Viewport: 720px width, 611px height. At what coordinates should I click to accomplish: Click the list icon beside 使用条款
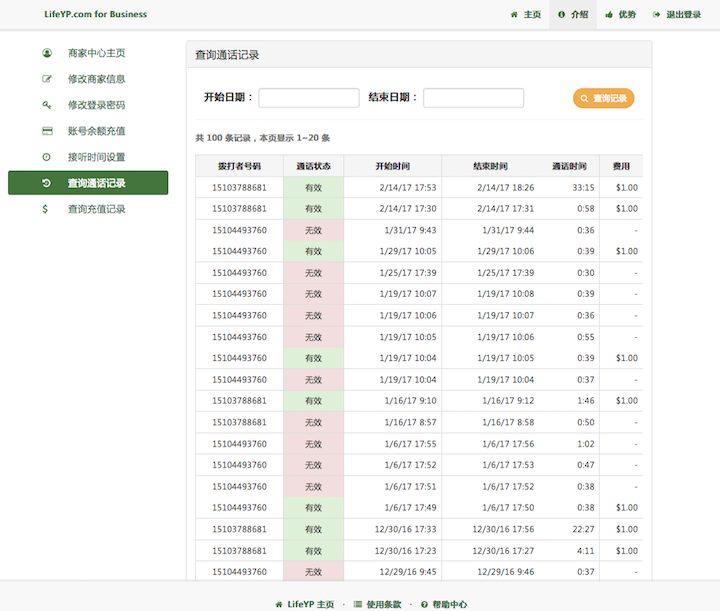point(358,604)
